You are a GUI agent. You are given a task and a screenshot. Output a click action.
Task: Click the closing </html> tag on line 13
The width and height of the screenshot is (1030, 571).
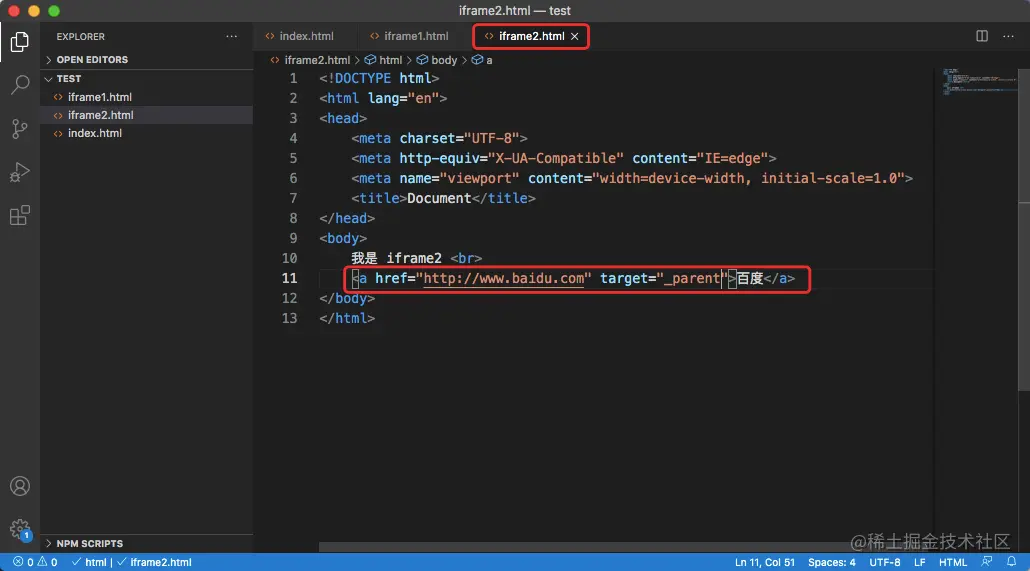point(347,319)
